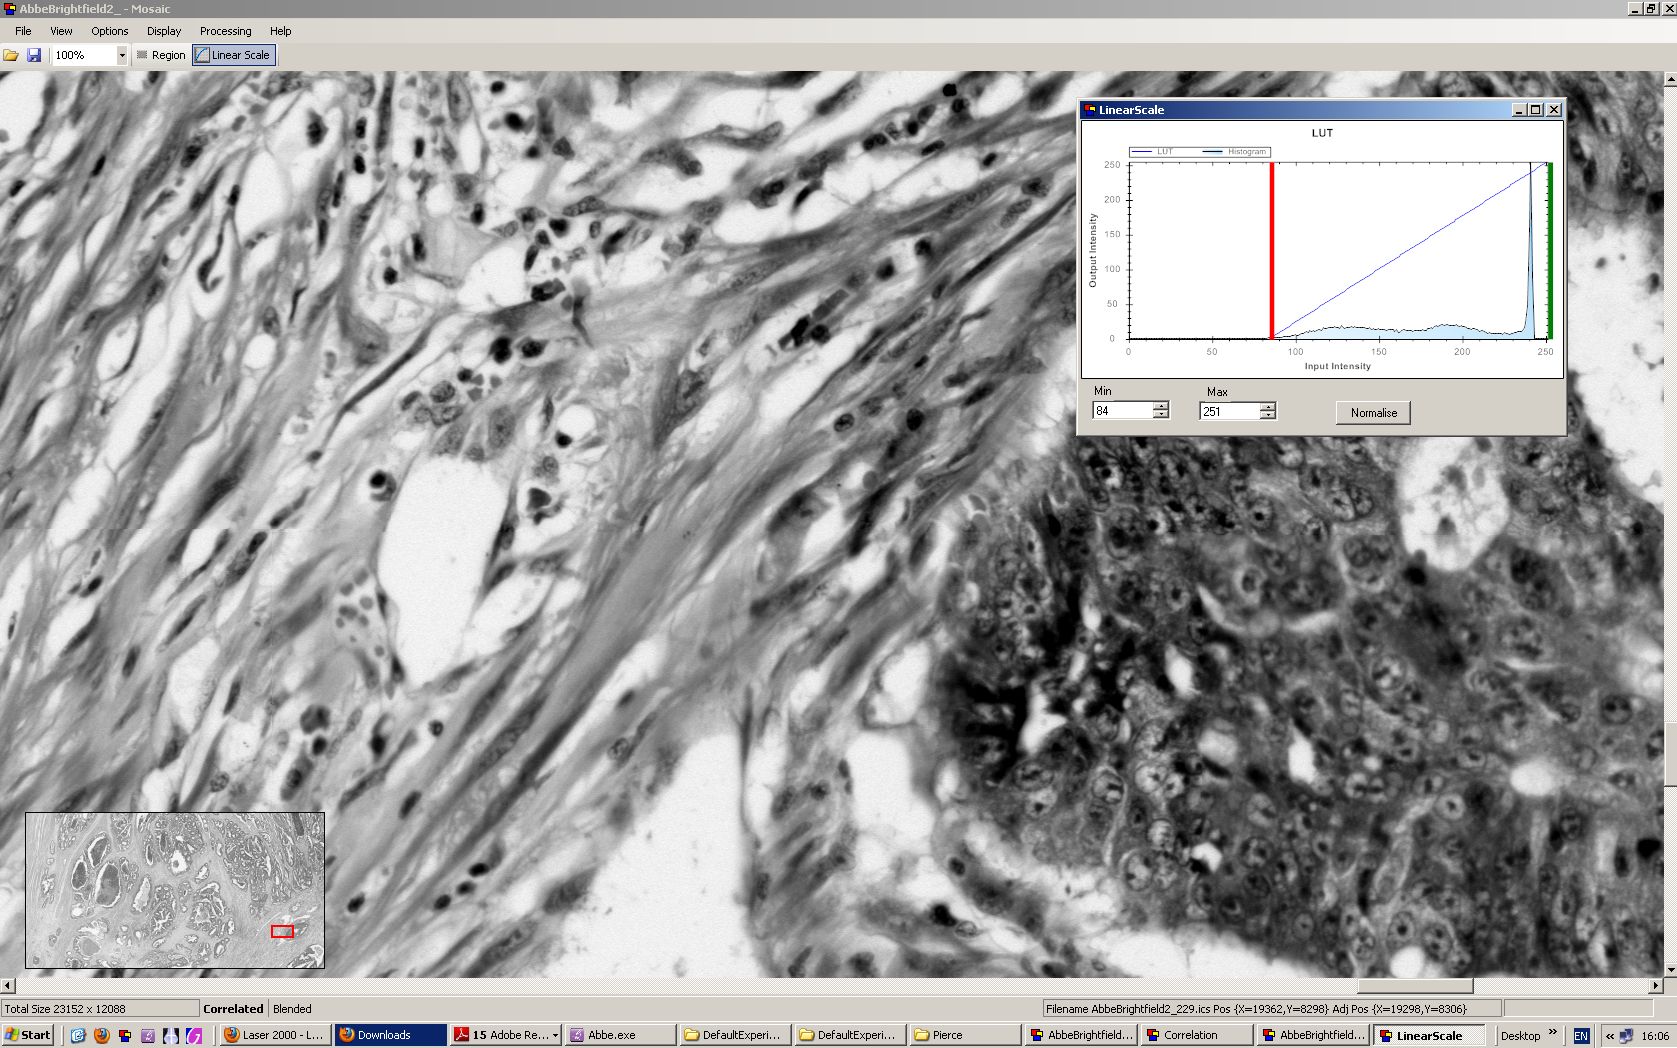Open the 100% zoom level dropdown
The height and width of the screenshot is (1048, 1677).
coord(122,56)
